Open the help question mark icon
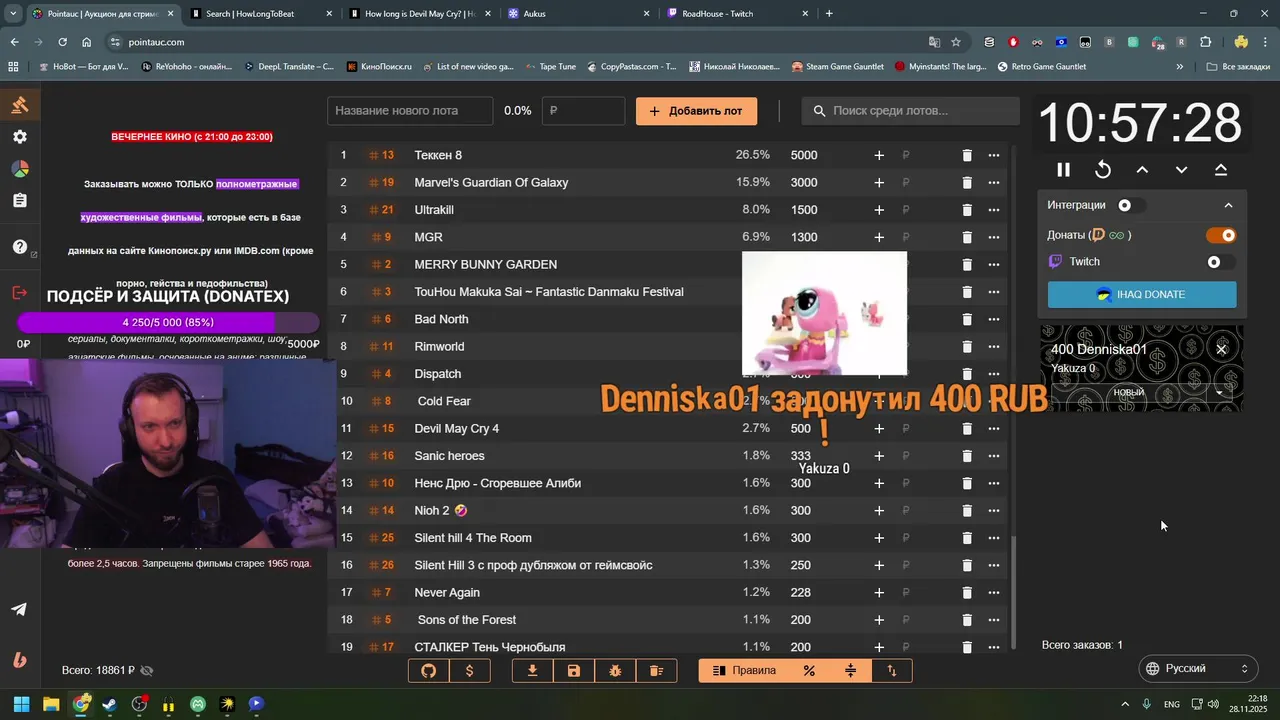Viewport: 1280px width, 720px height. pyautogui.click(x=20, y=247)
